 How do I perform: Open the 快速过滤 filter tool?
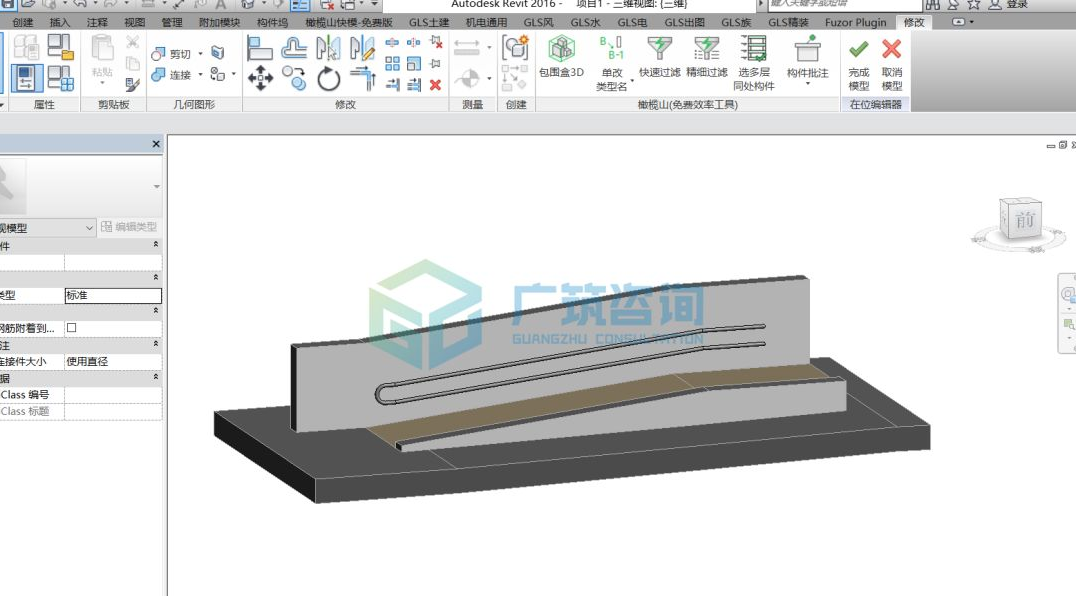tap(659, 57)
